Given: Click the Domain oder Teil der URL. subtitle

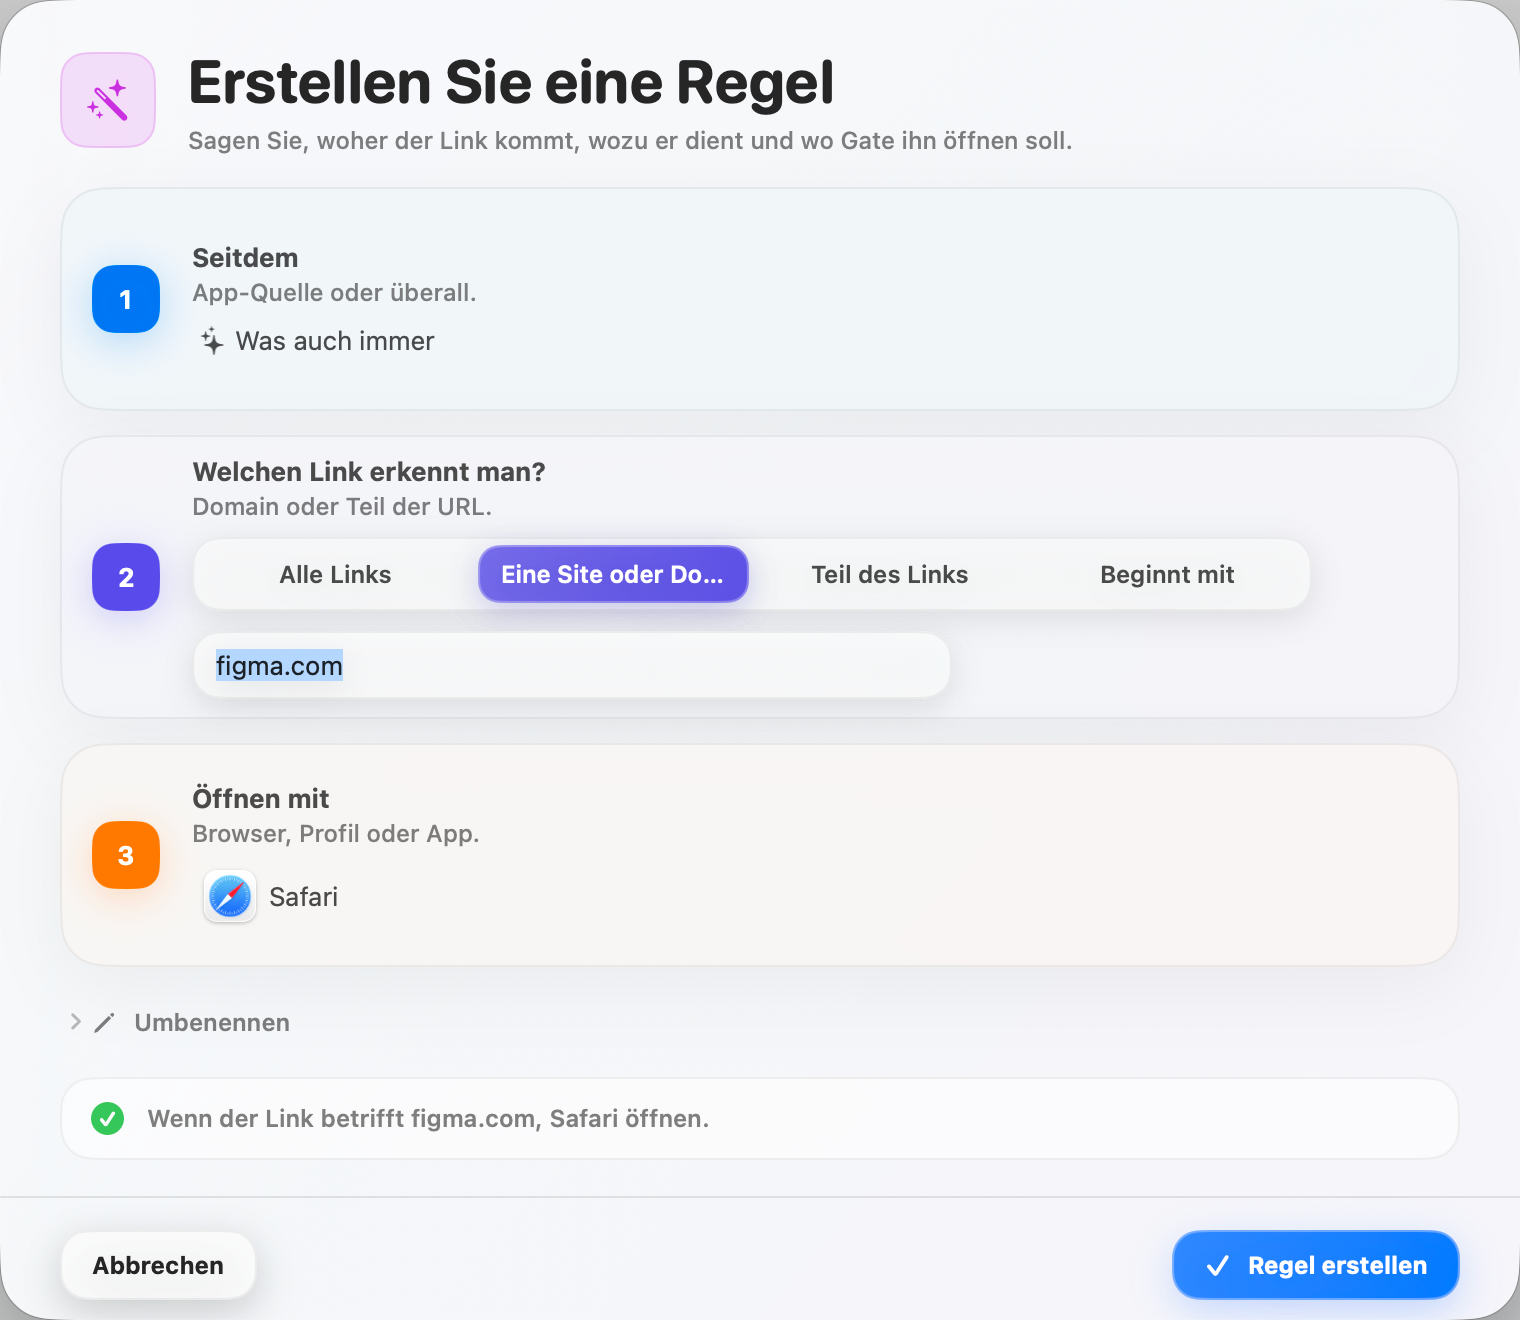Looking at the screenshot, I should [342, 507].
